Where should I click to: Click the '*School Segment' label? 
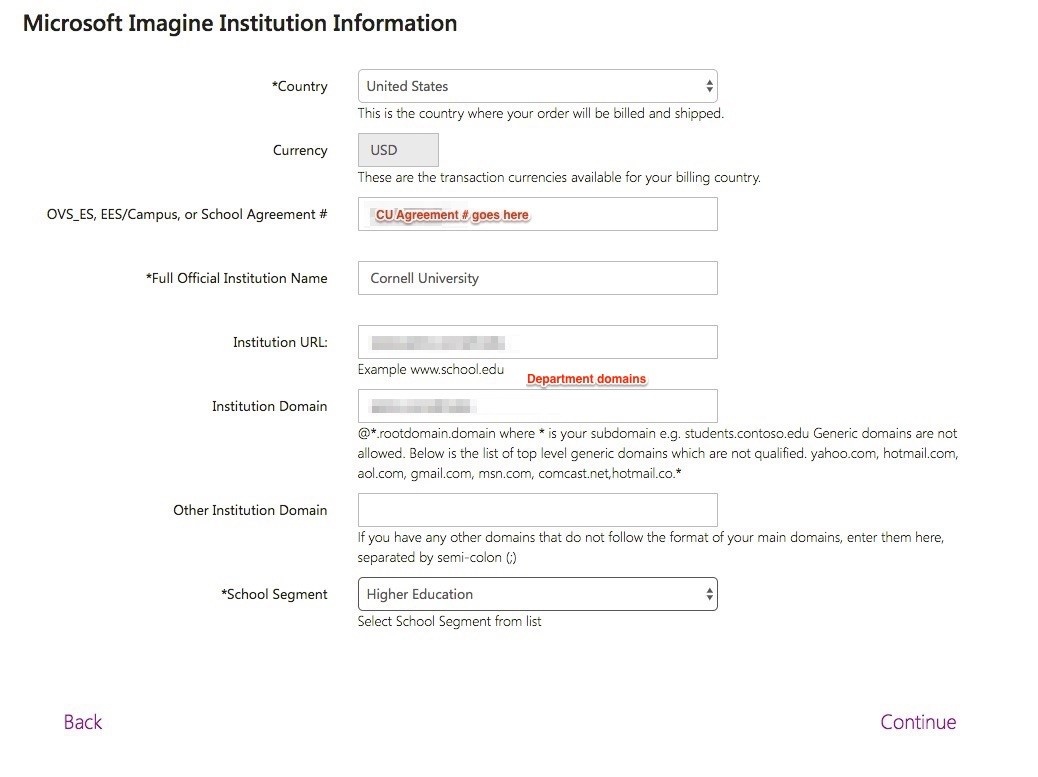click(x=274, y=594)
